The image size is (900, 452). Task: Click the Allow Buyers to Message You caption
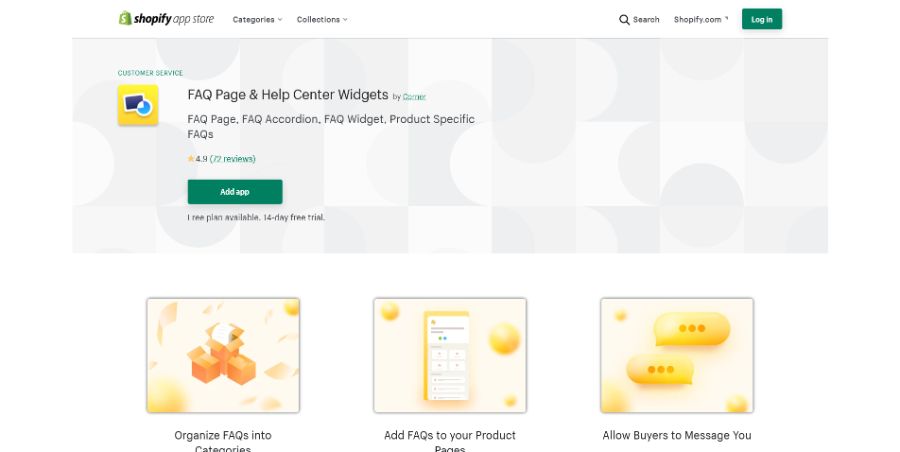pyautogui.click(x=677, y=435)
